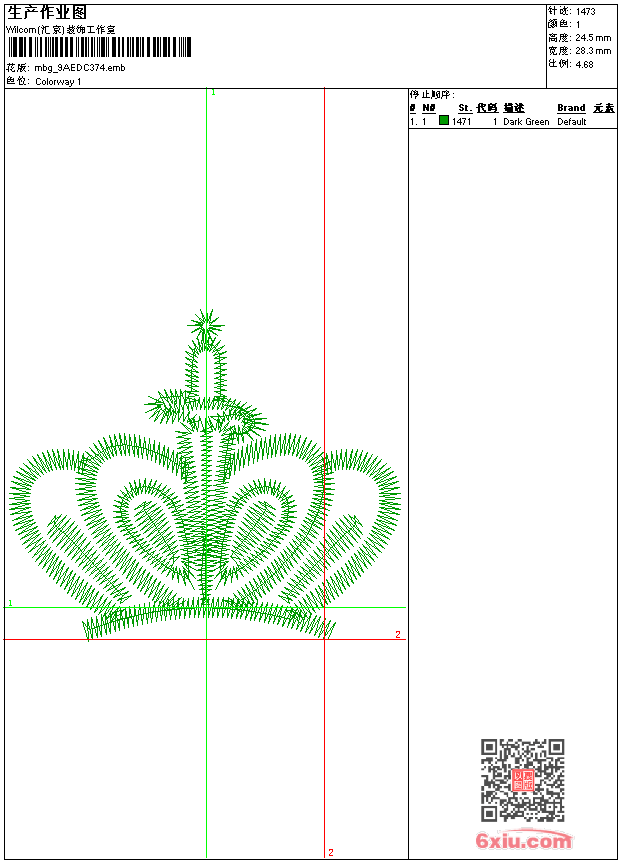620x860 pixels.
Task: Select the title text 生产作业图
Action: coord(47,13)
